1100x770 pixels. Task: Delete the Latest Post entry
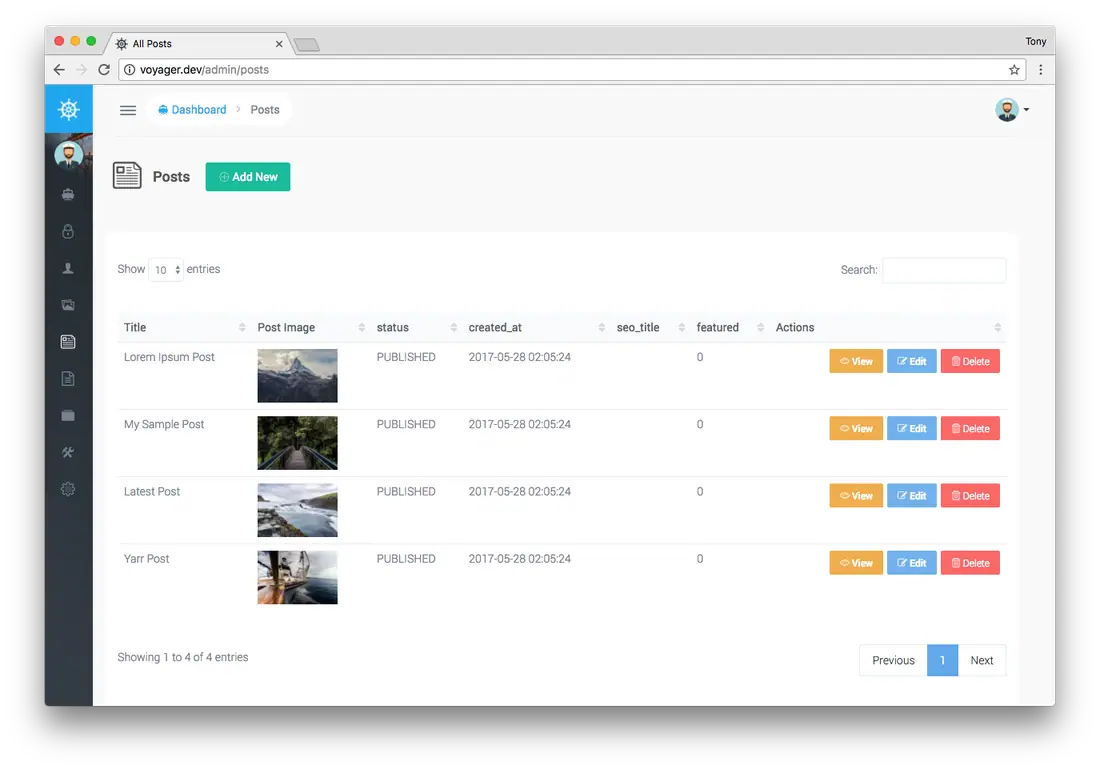970,496
